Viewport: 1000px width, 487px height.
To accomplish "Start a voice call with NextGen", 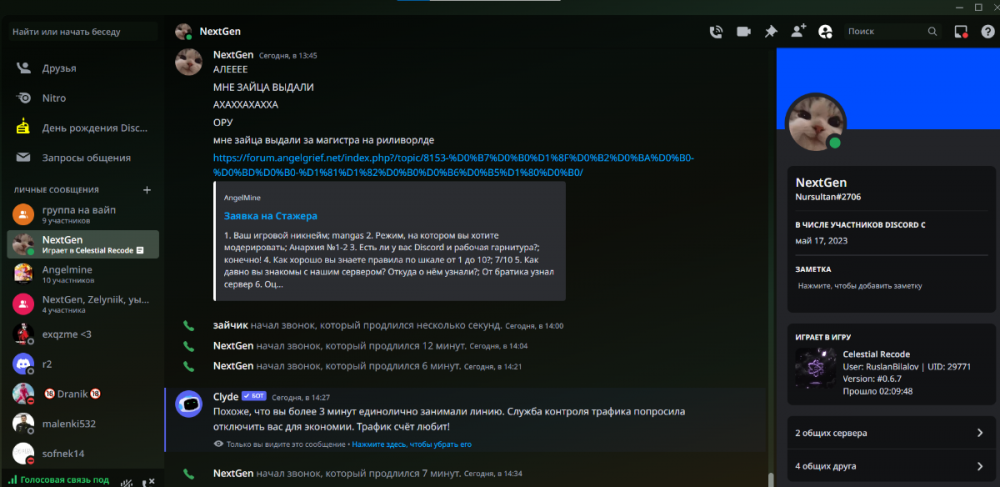I will (x=716, y=31).
